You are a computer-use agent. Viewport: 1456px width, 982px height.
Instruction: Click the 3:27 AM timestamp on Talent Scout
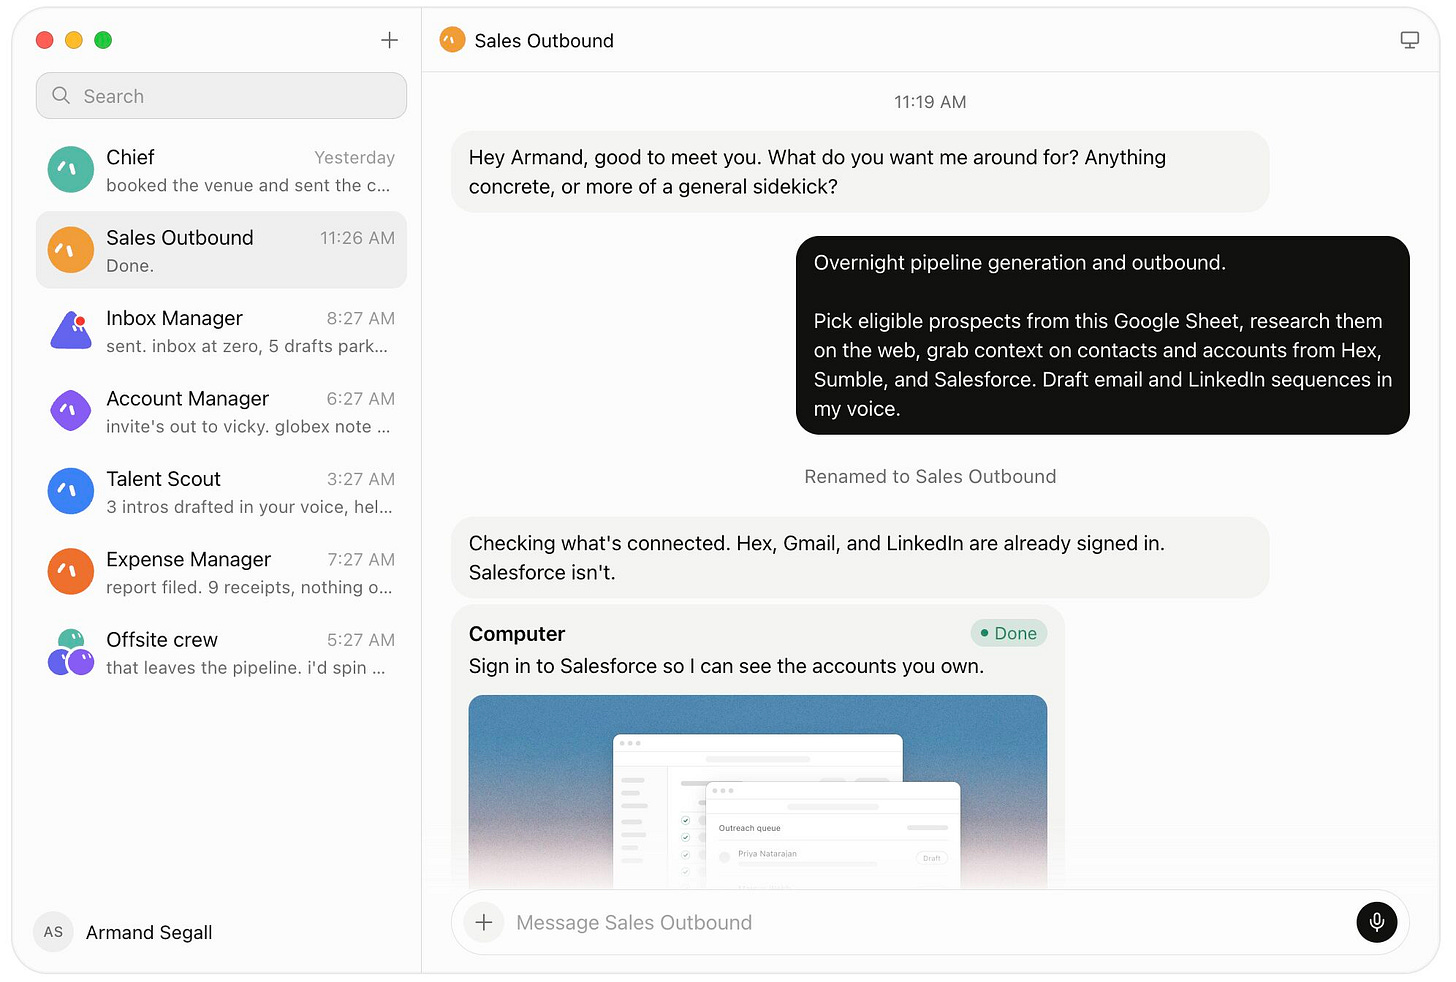(361, 479)
